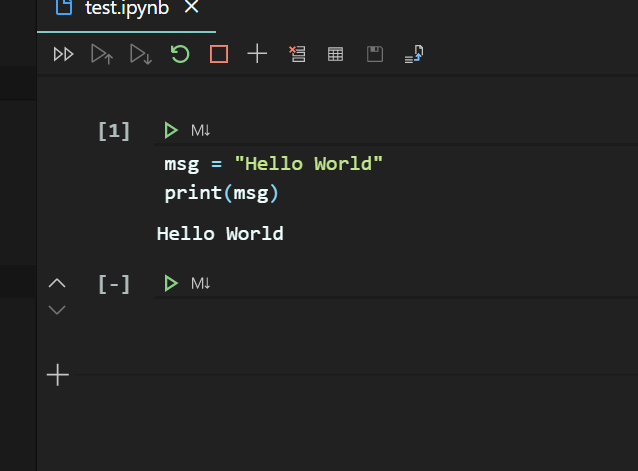
Task: Run current cell and cells below
Action: pyautogui.click(x=141, y=55)
